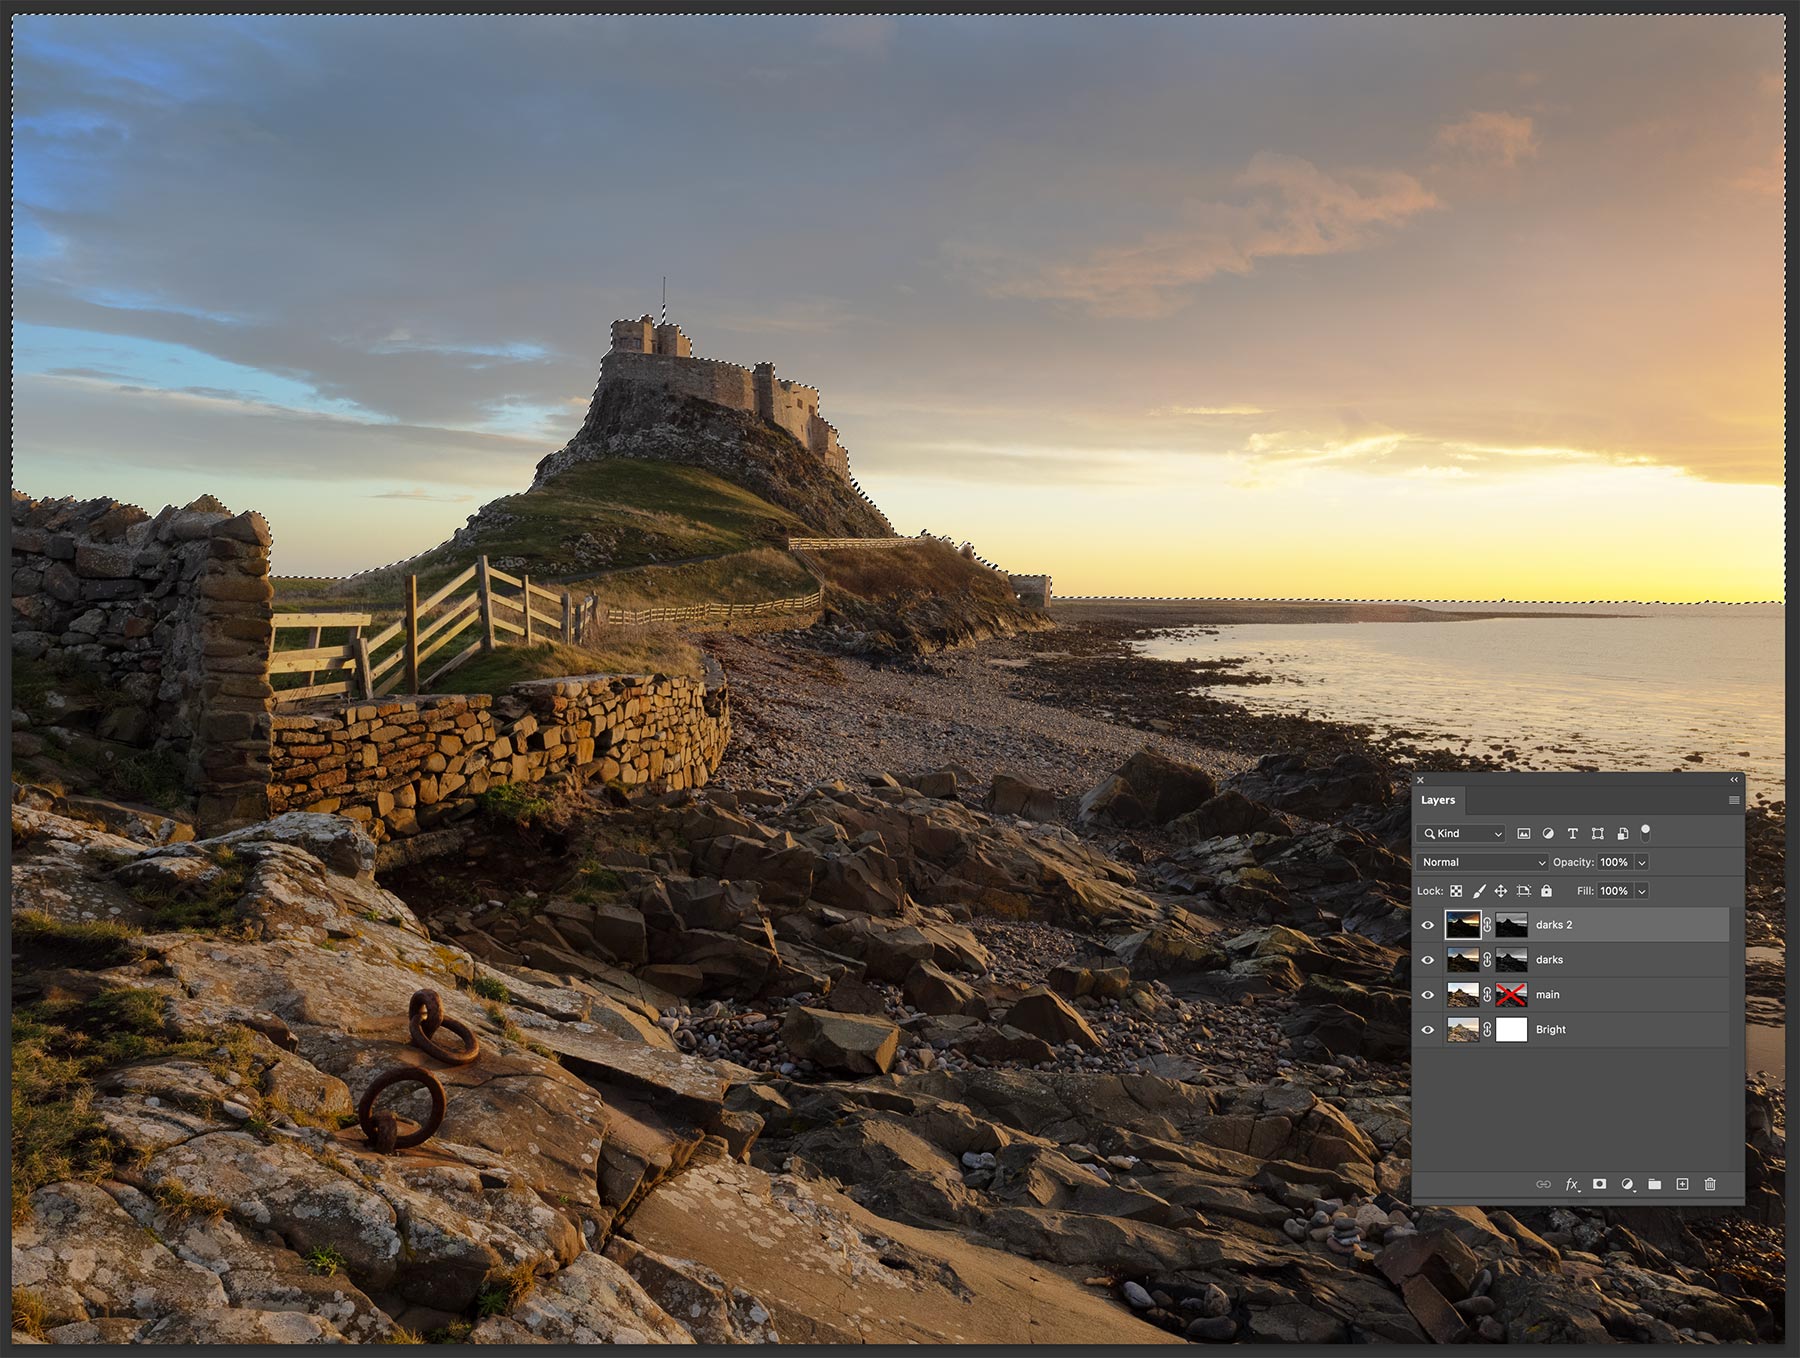Open the Kind filter type dropdown
1800x1358 pixels.
pyautogui.click(x=1462, y=833)
